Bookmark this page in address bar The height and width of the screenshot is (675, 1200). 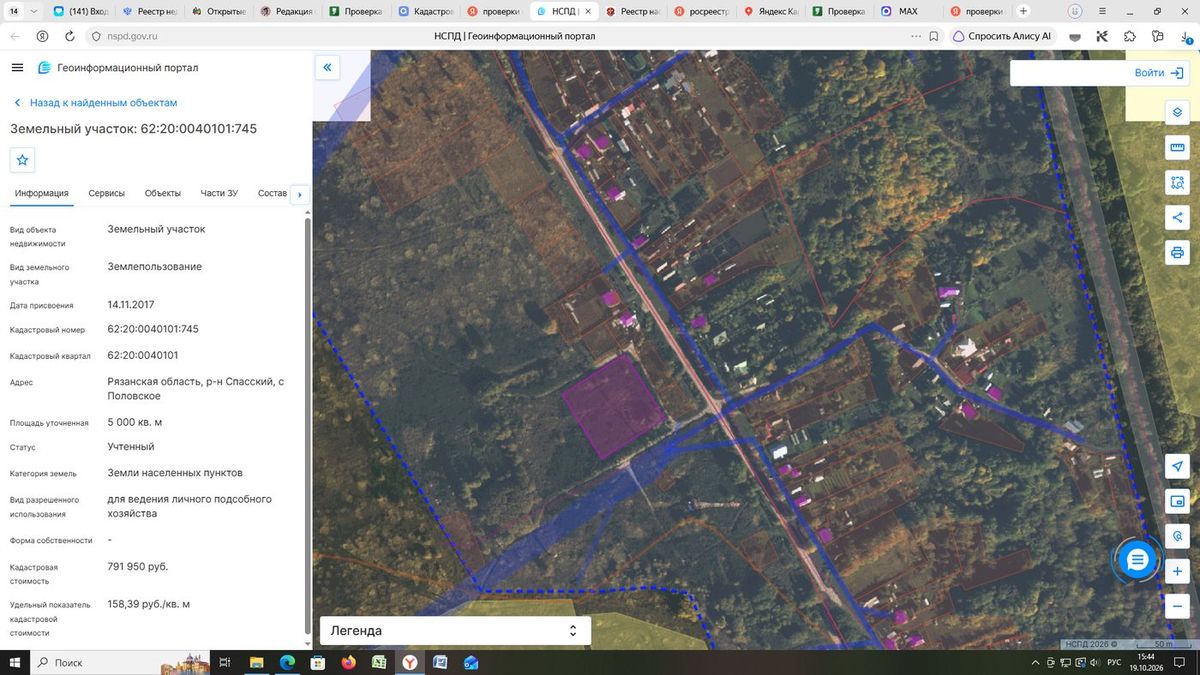[x=933, y=35]
